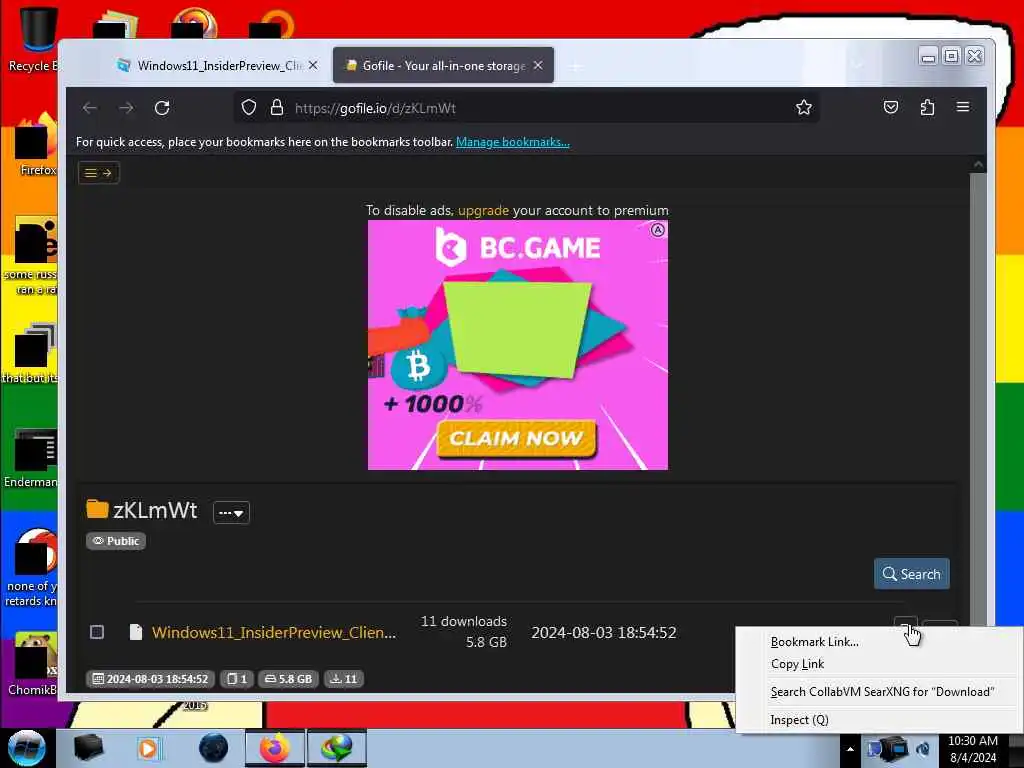
Task: Click the 11 downloads count badge
Action: coord(344,679)
